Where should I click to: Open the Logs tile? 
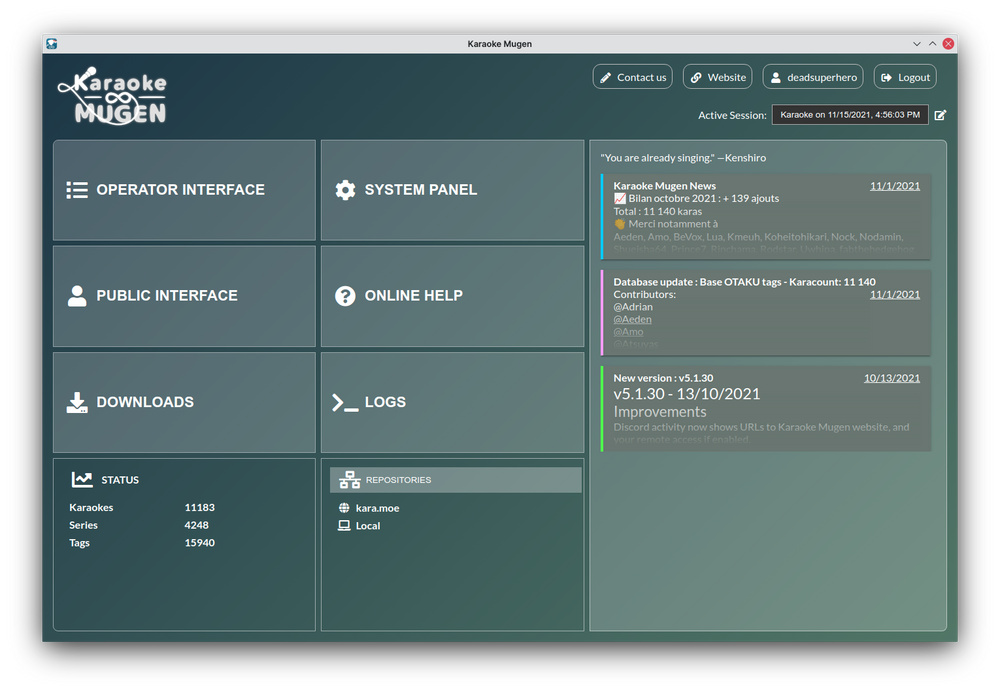pyautogui.click(x=452, y=402)
